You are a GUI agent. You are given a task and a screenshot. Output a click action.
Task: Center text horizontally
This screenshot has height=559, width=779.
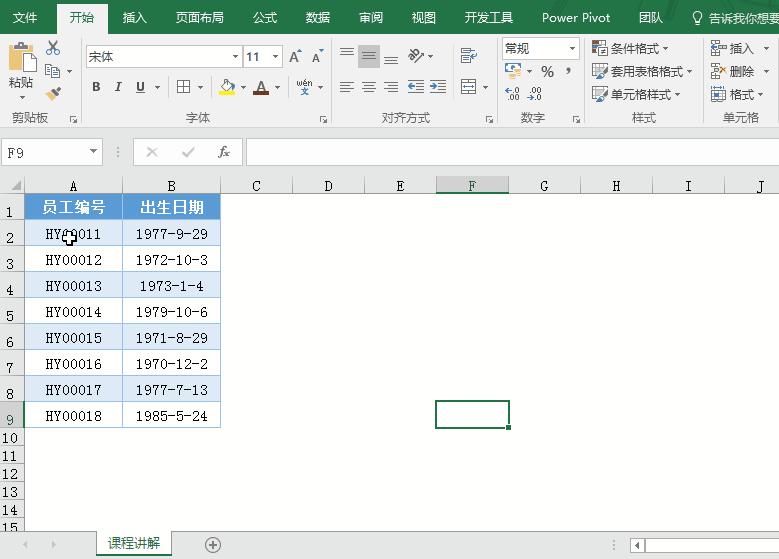(x=369, y=87)
